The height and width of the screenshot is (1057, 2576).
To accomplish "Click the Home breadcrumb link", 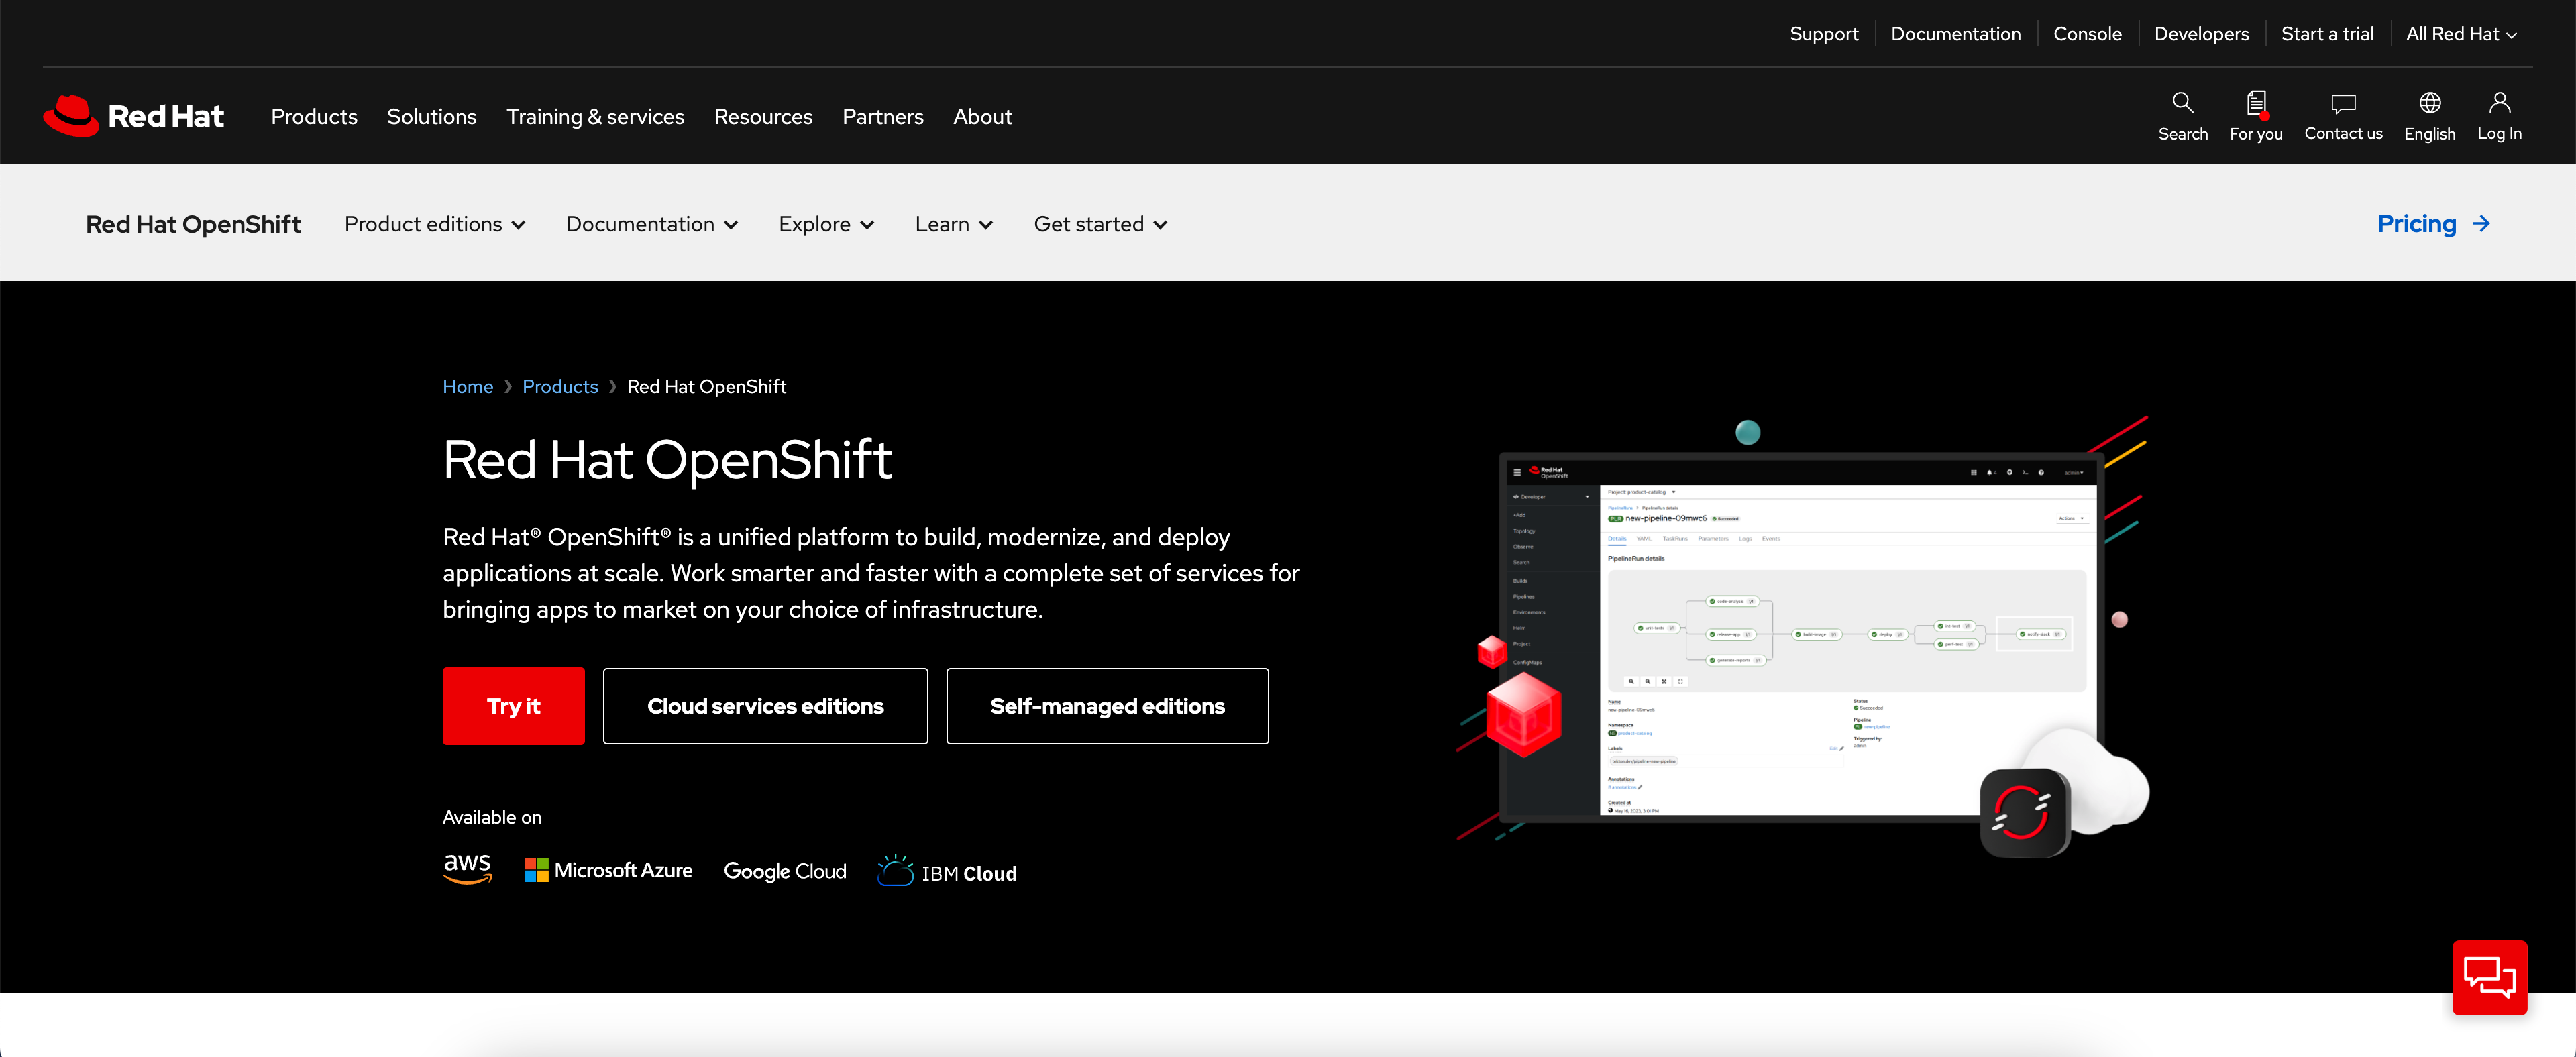I will coord(468,387).
